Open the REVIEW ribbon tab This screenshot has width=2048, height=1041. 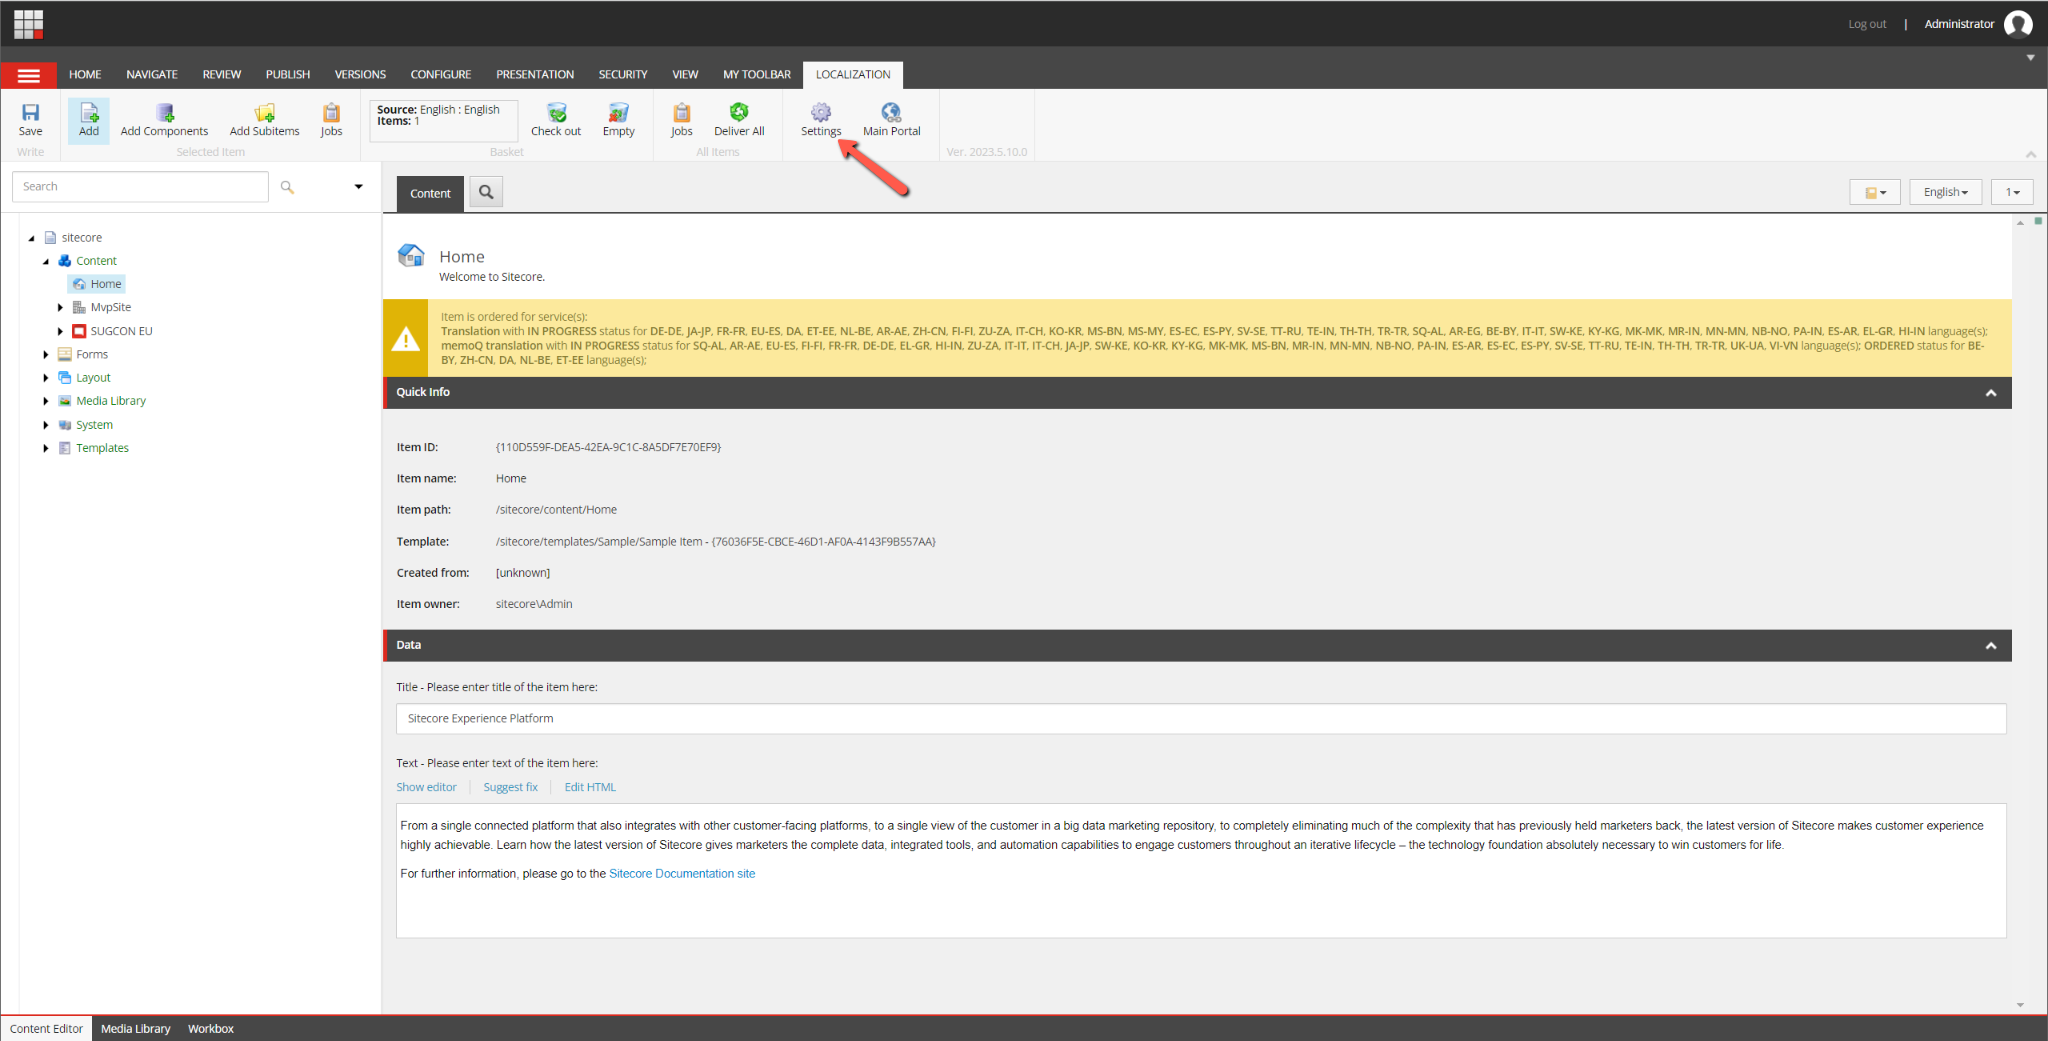coord(222,75)
